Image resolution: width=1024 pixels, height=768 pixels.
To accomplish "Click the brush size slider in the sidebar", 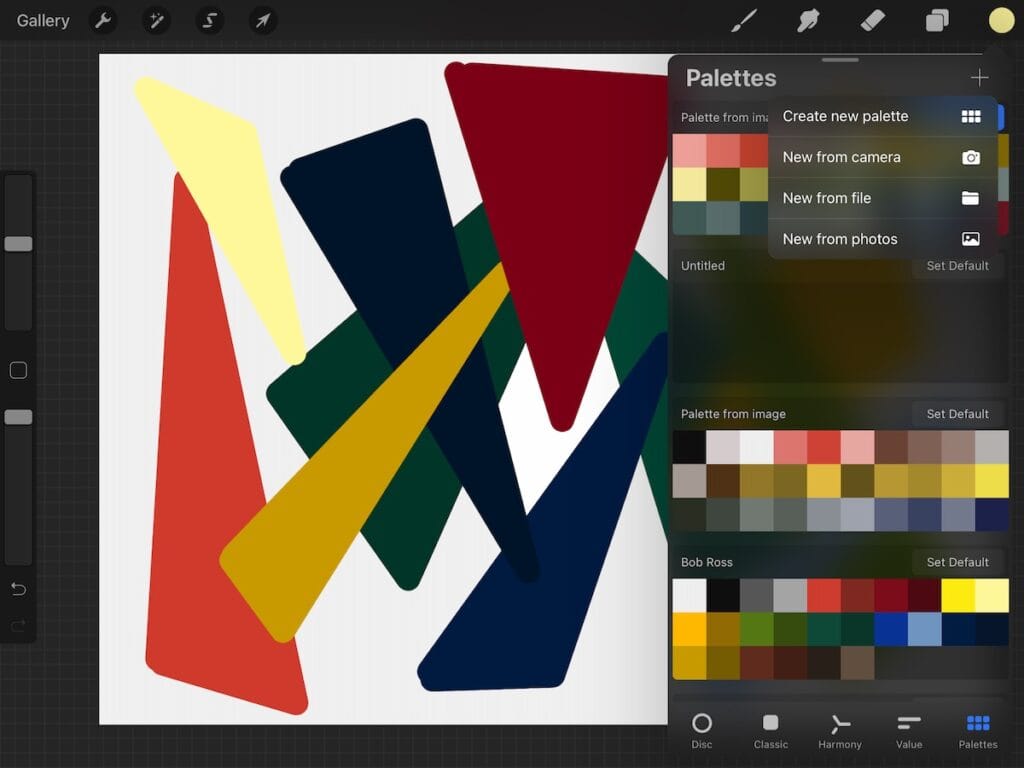I will [x=18, y=243].
